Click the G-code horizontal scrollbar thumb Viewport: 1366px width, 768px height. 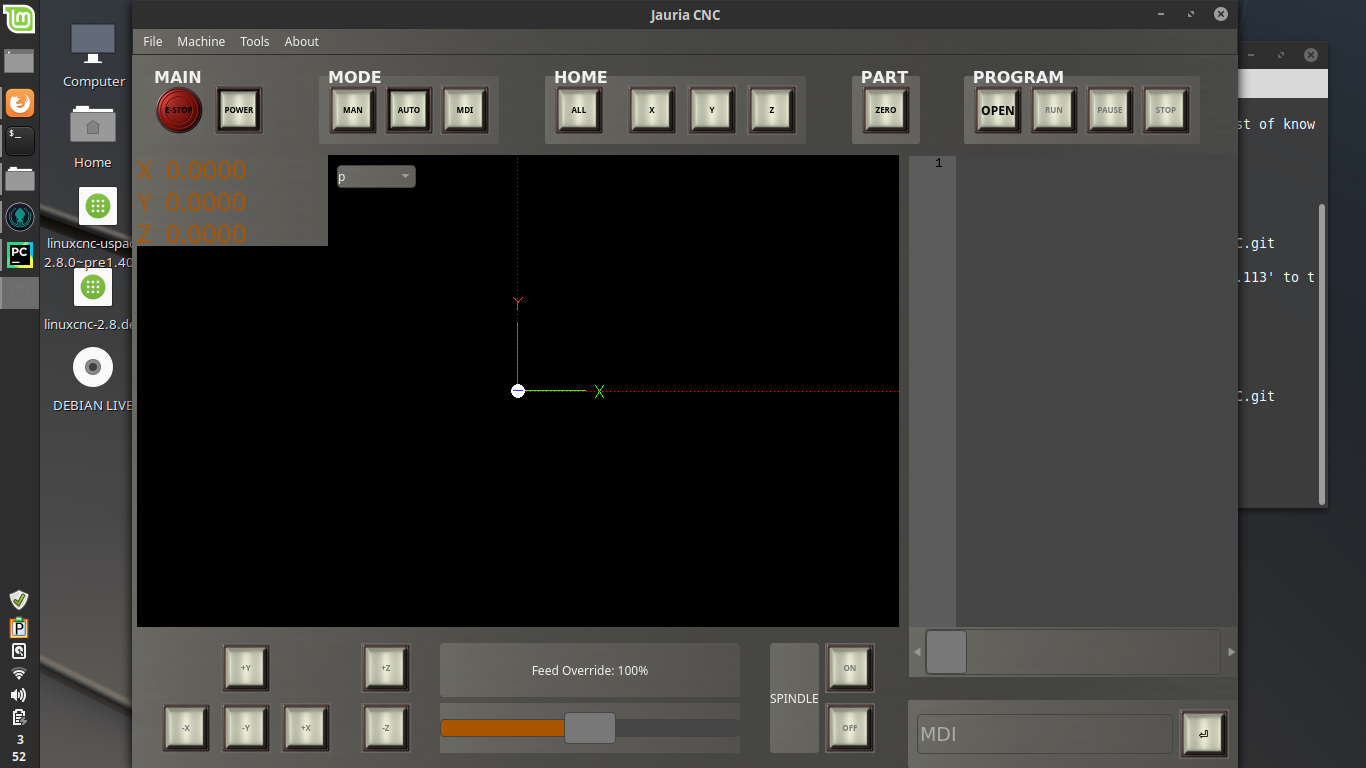click(x=946, y=652)
